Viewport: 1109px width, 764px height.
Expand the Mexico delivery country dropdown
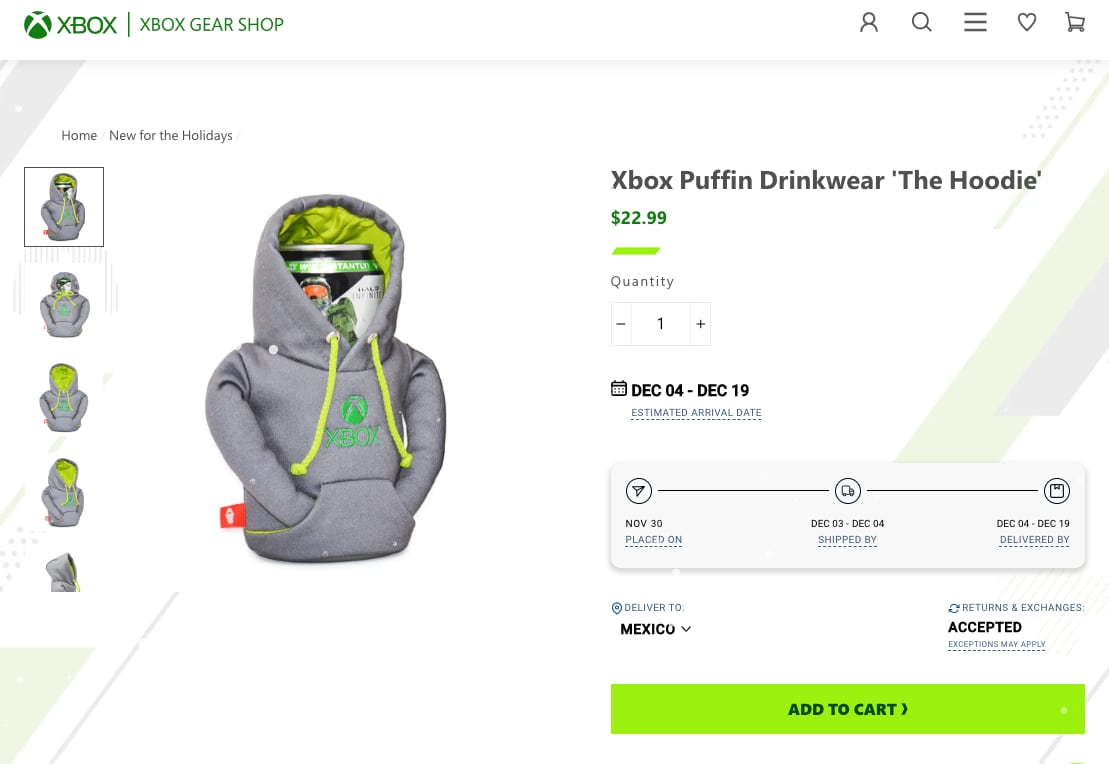click(656, 629)
